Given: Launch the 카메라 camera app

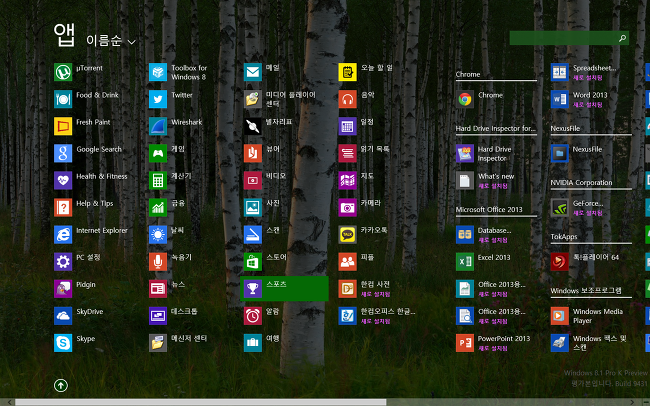Looking at the screenshot, I should coord(347,207).
